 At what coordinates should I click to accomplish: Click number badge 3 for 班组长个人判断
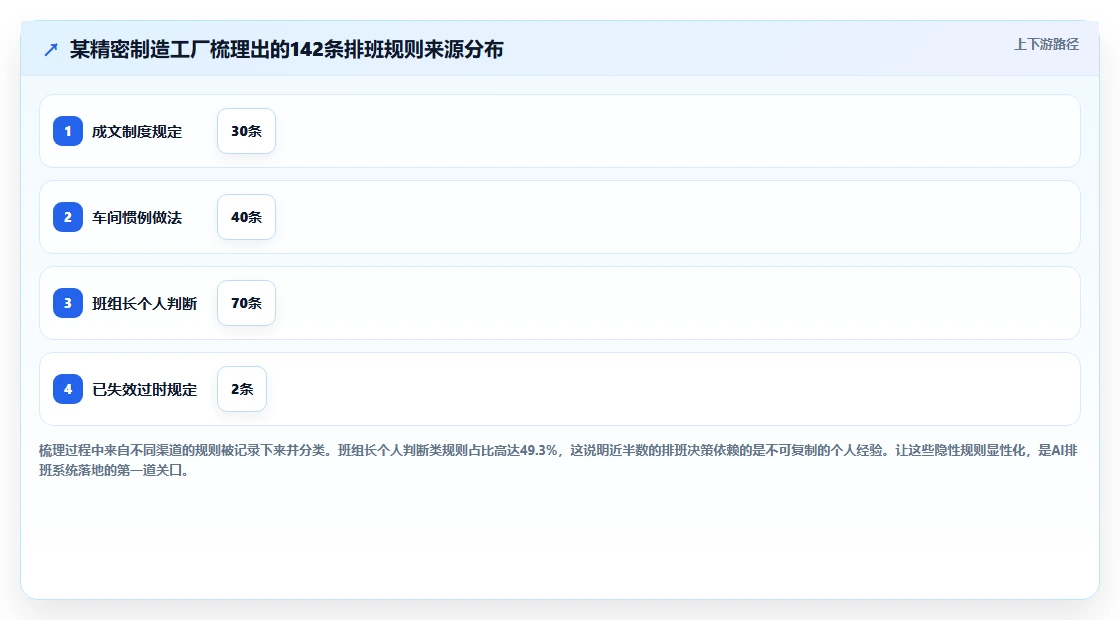68,303
